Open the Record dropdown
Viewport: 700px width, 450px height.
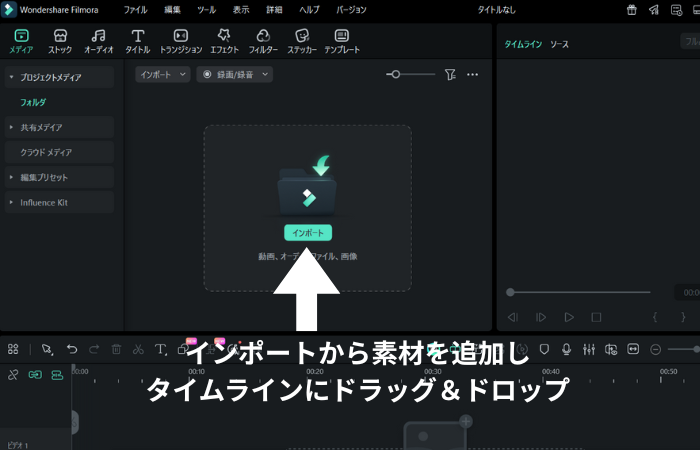pyautogui.click(x=234, y=75)
